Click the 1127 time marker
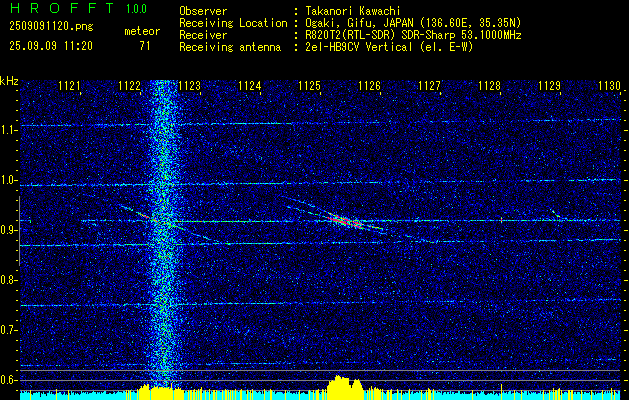The image size is (629, 400). click(430, 86)
